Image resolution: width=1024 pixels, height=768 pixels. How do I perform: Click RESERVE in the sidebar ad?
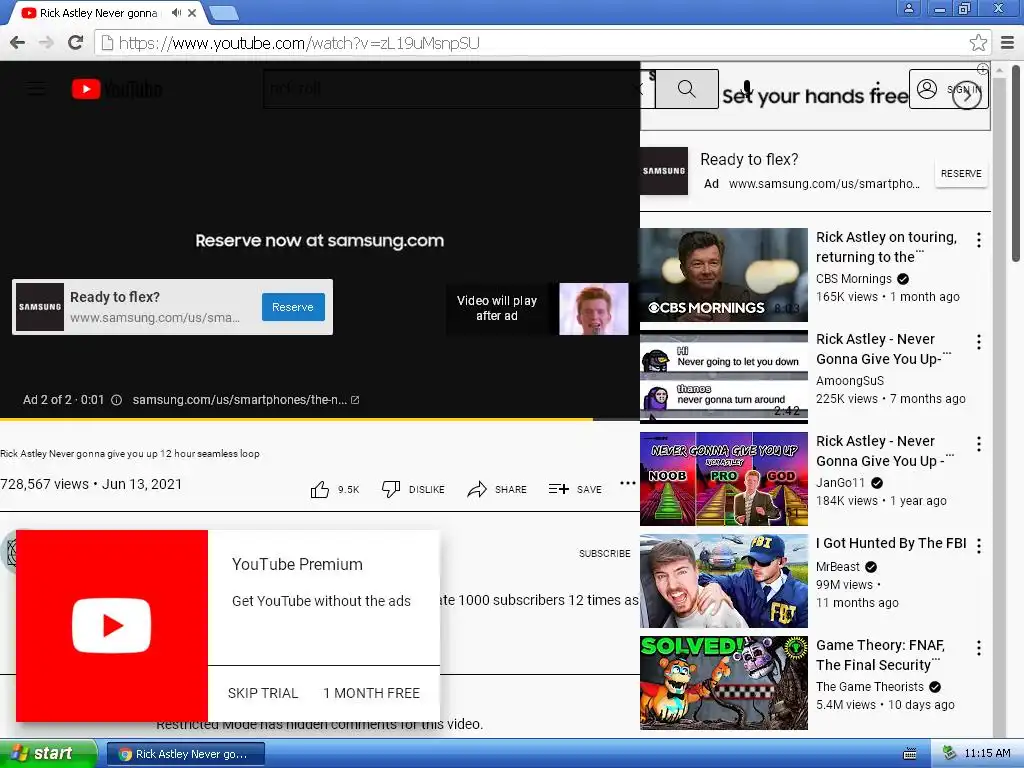pos(961,174)
